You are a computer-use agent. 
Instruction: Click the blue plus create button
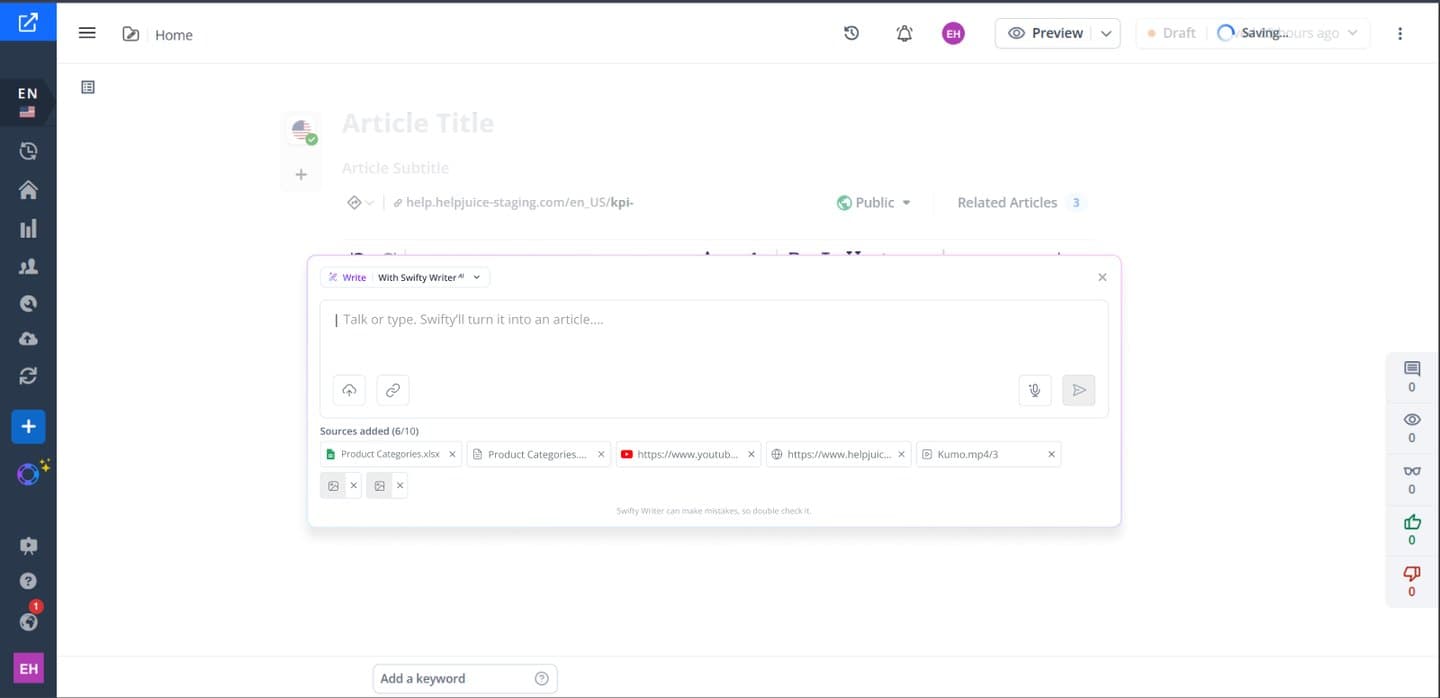tap(28, 426)
